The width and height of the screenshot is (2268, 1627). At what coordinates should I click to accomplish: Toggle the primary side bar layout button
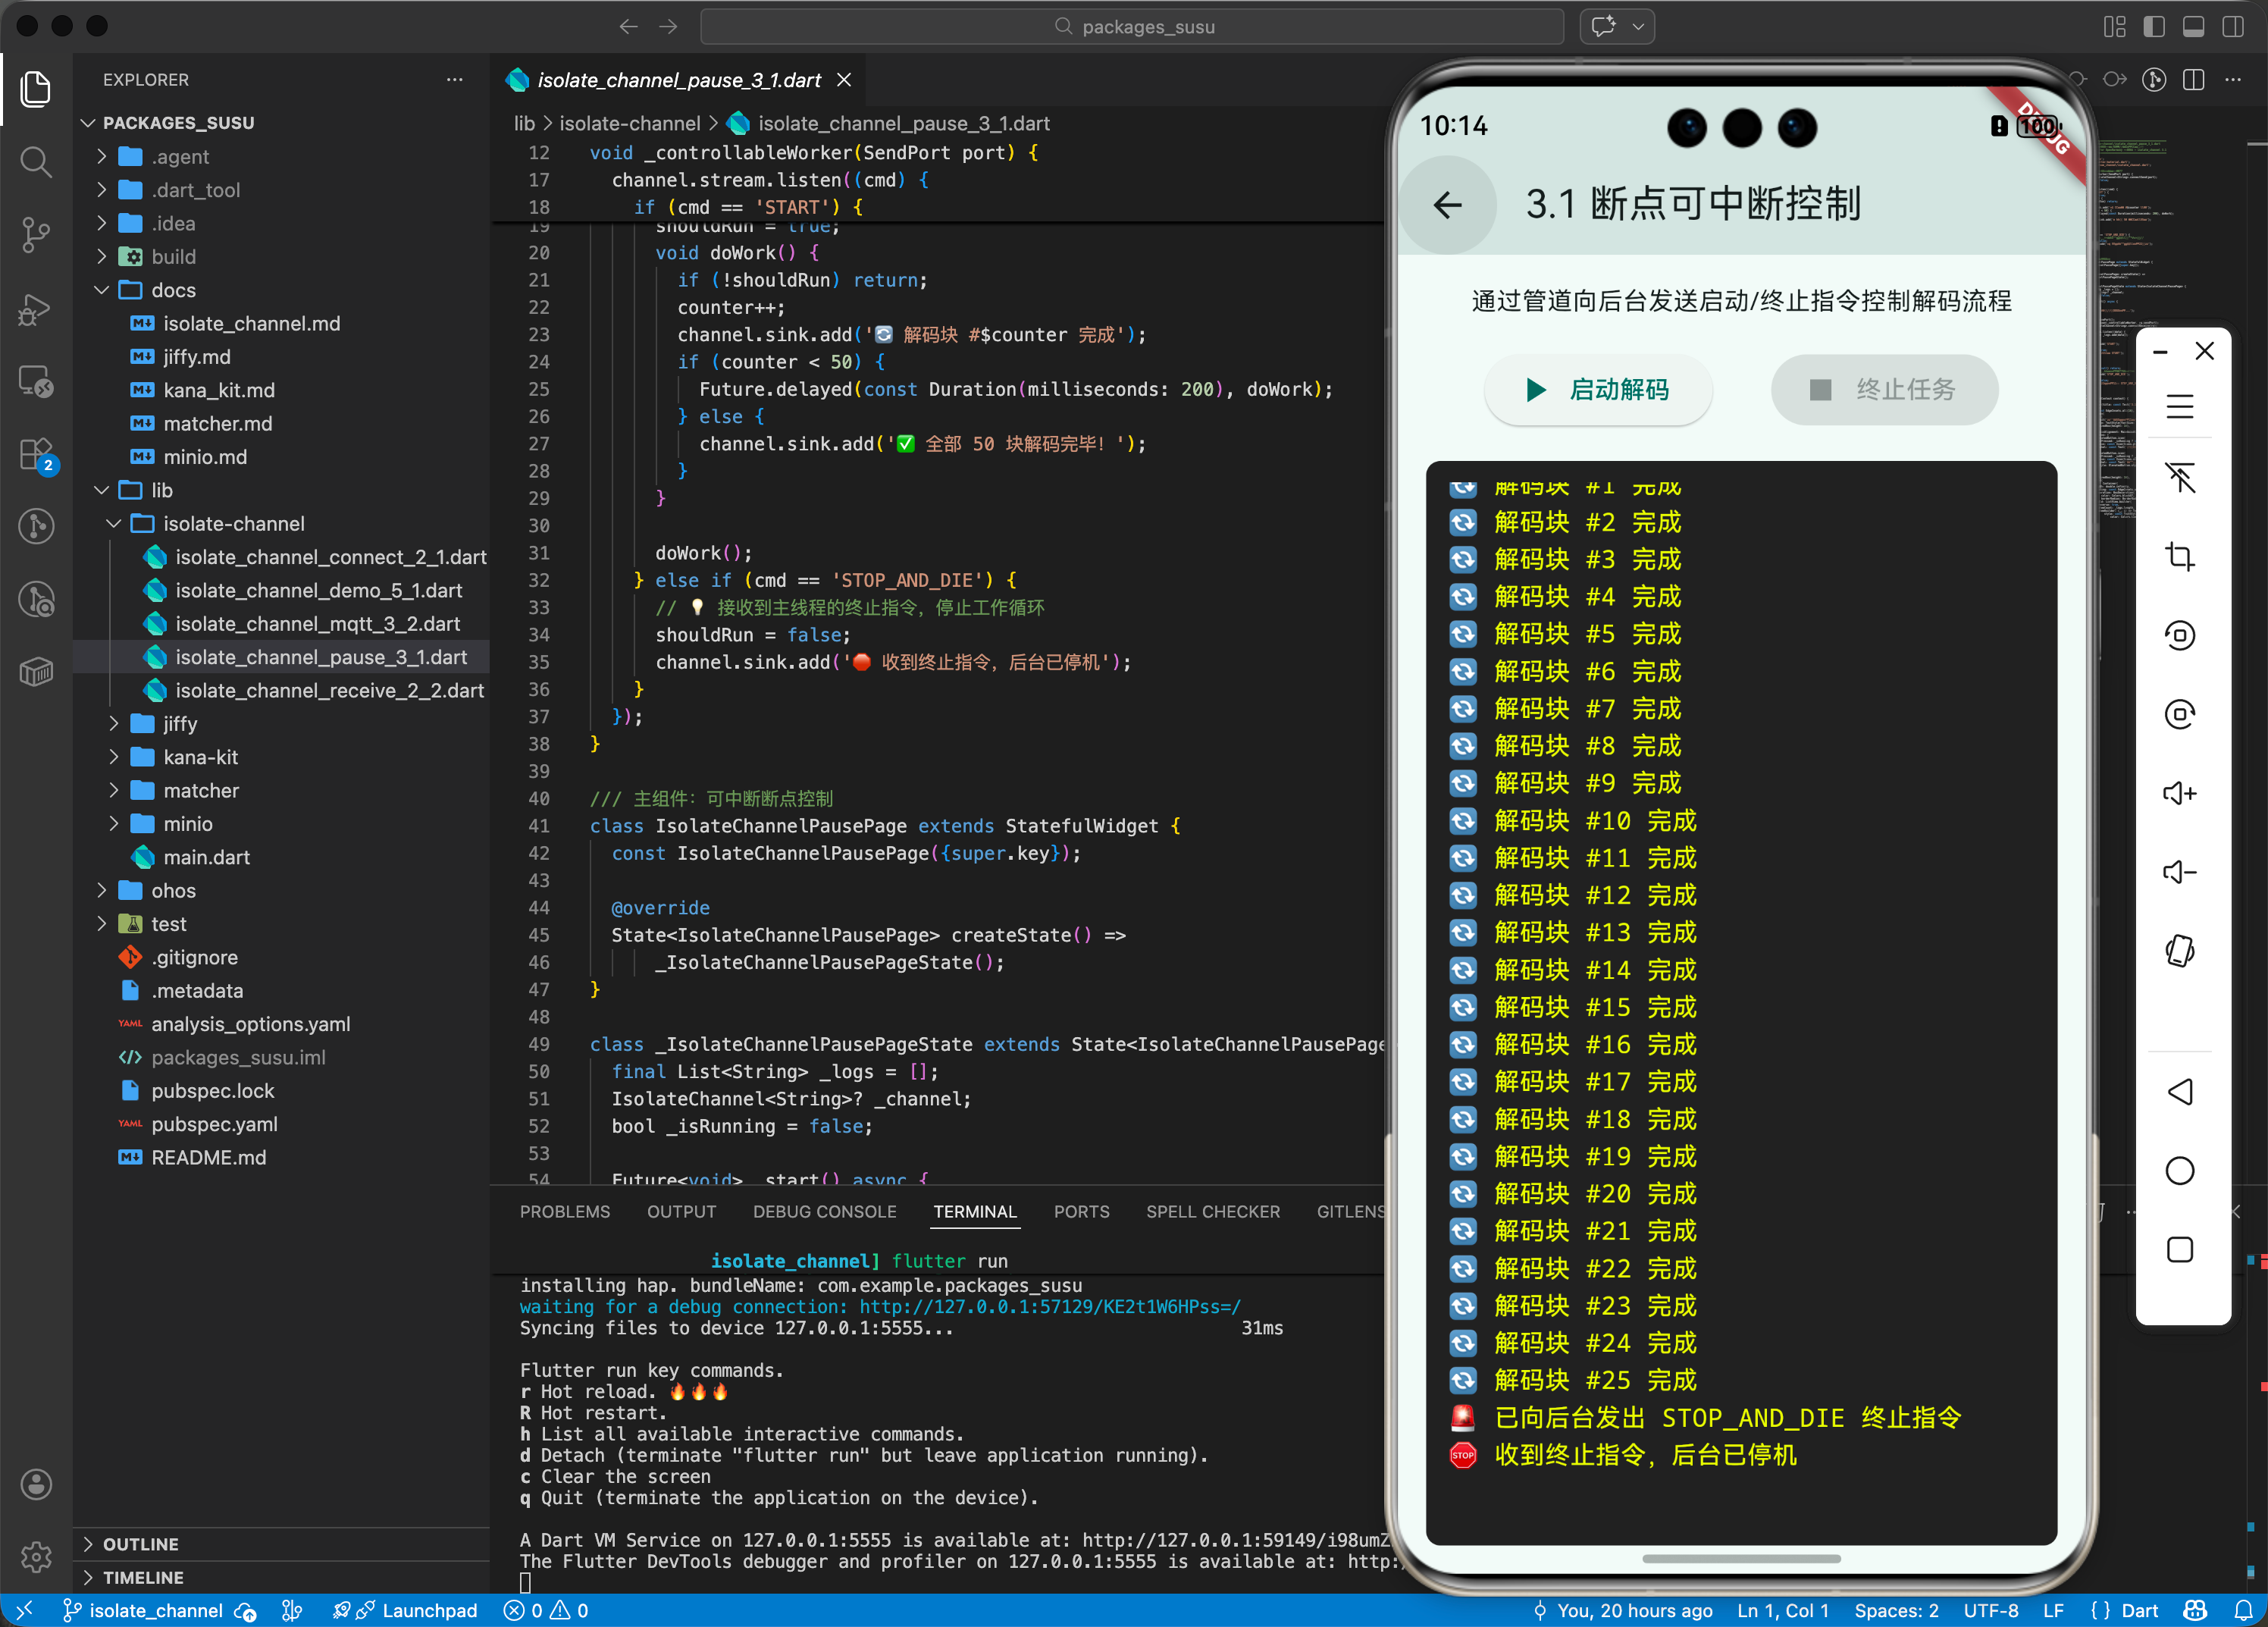coord(2154,27)
